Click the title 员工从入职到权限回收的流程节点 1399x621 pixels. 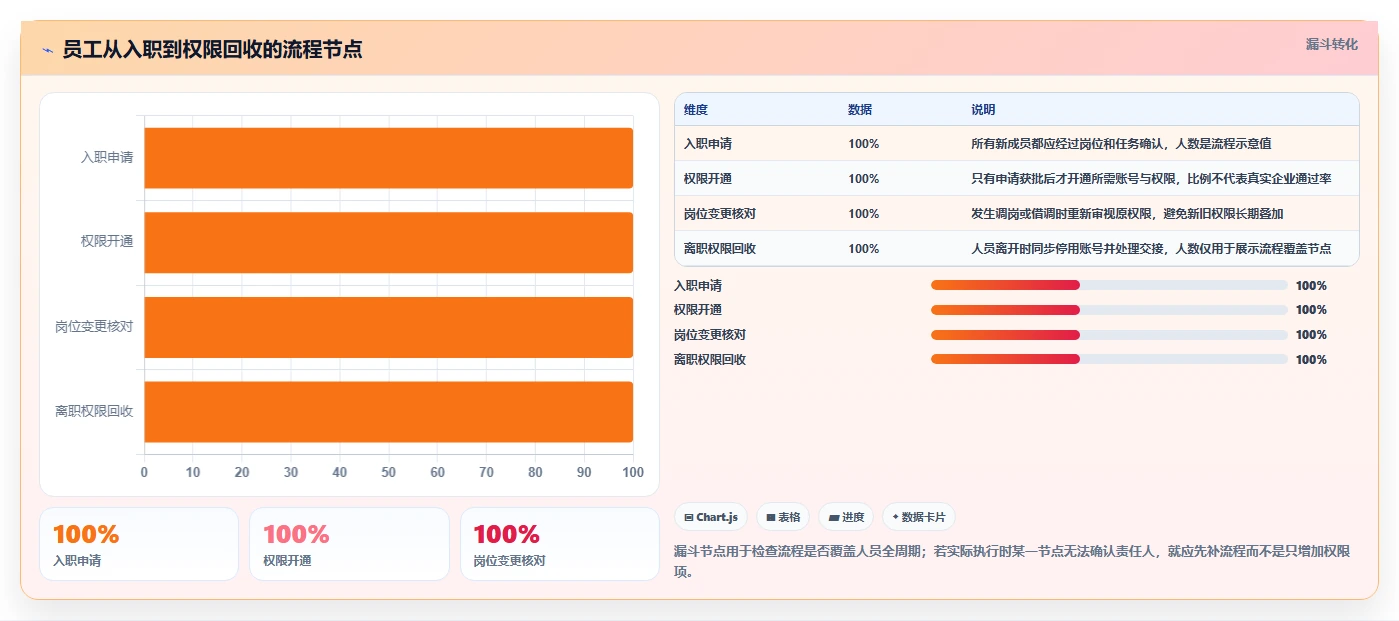212,49
